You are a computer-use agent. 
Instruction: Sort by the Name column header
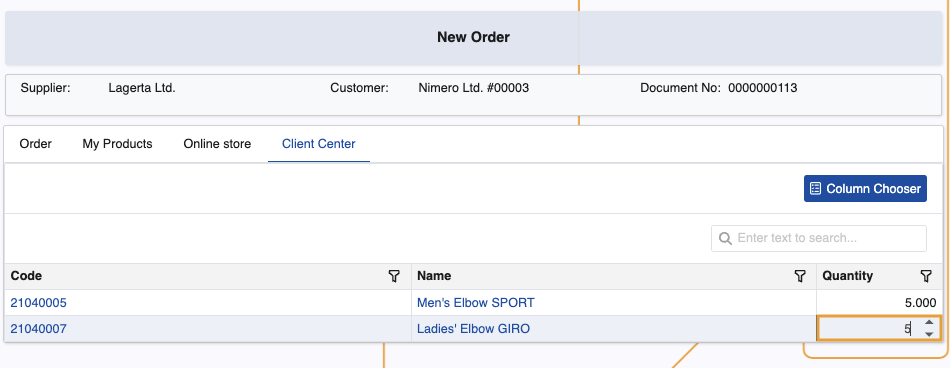click(x=434, y=276)
